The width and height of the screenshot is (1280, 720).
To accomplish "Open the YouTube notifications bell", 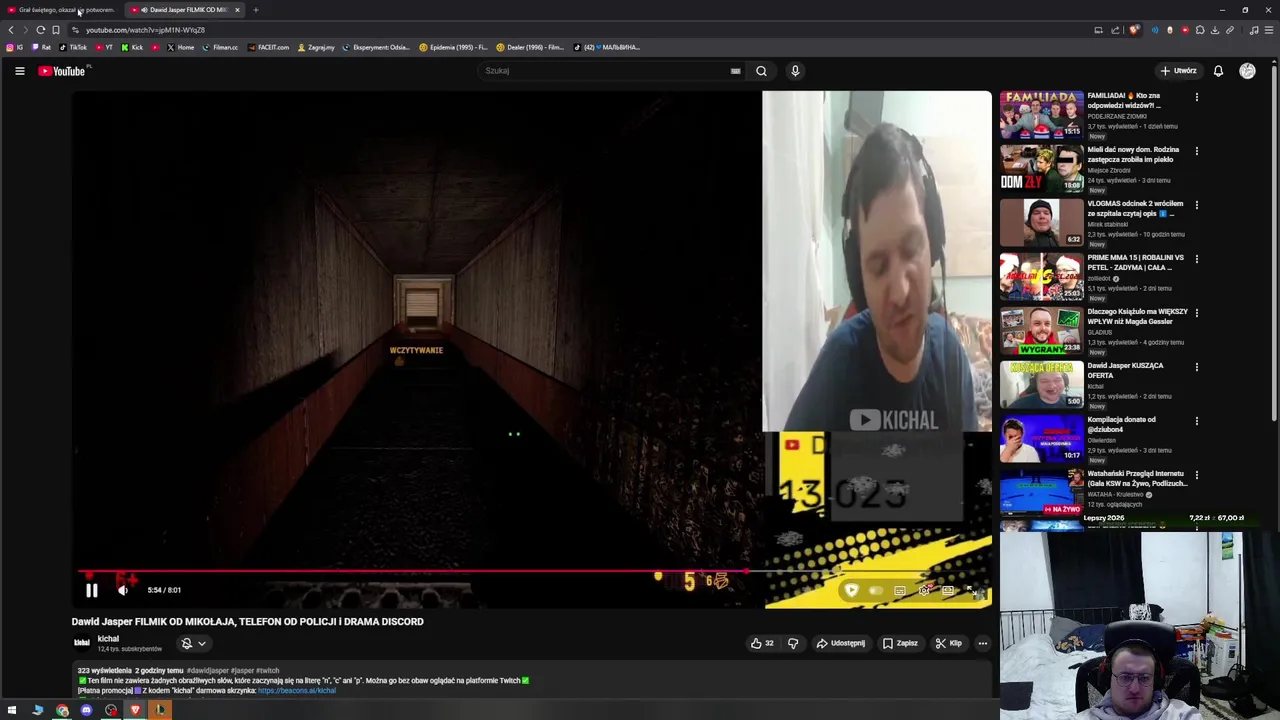I will coord(1218,71).
